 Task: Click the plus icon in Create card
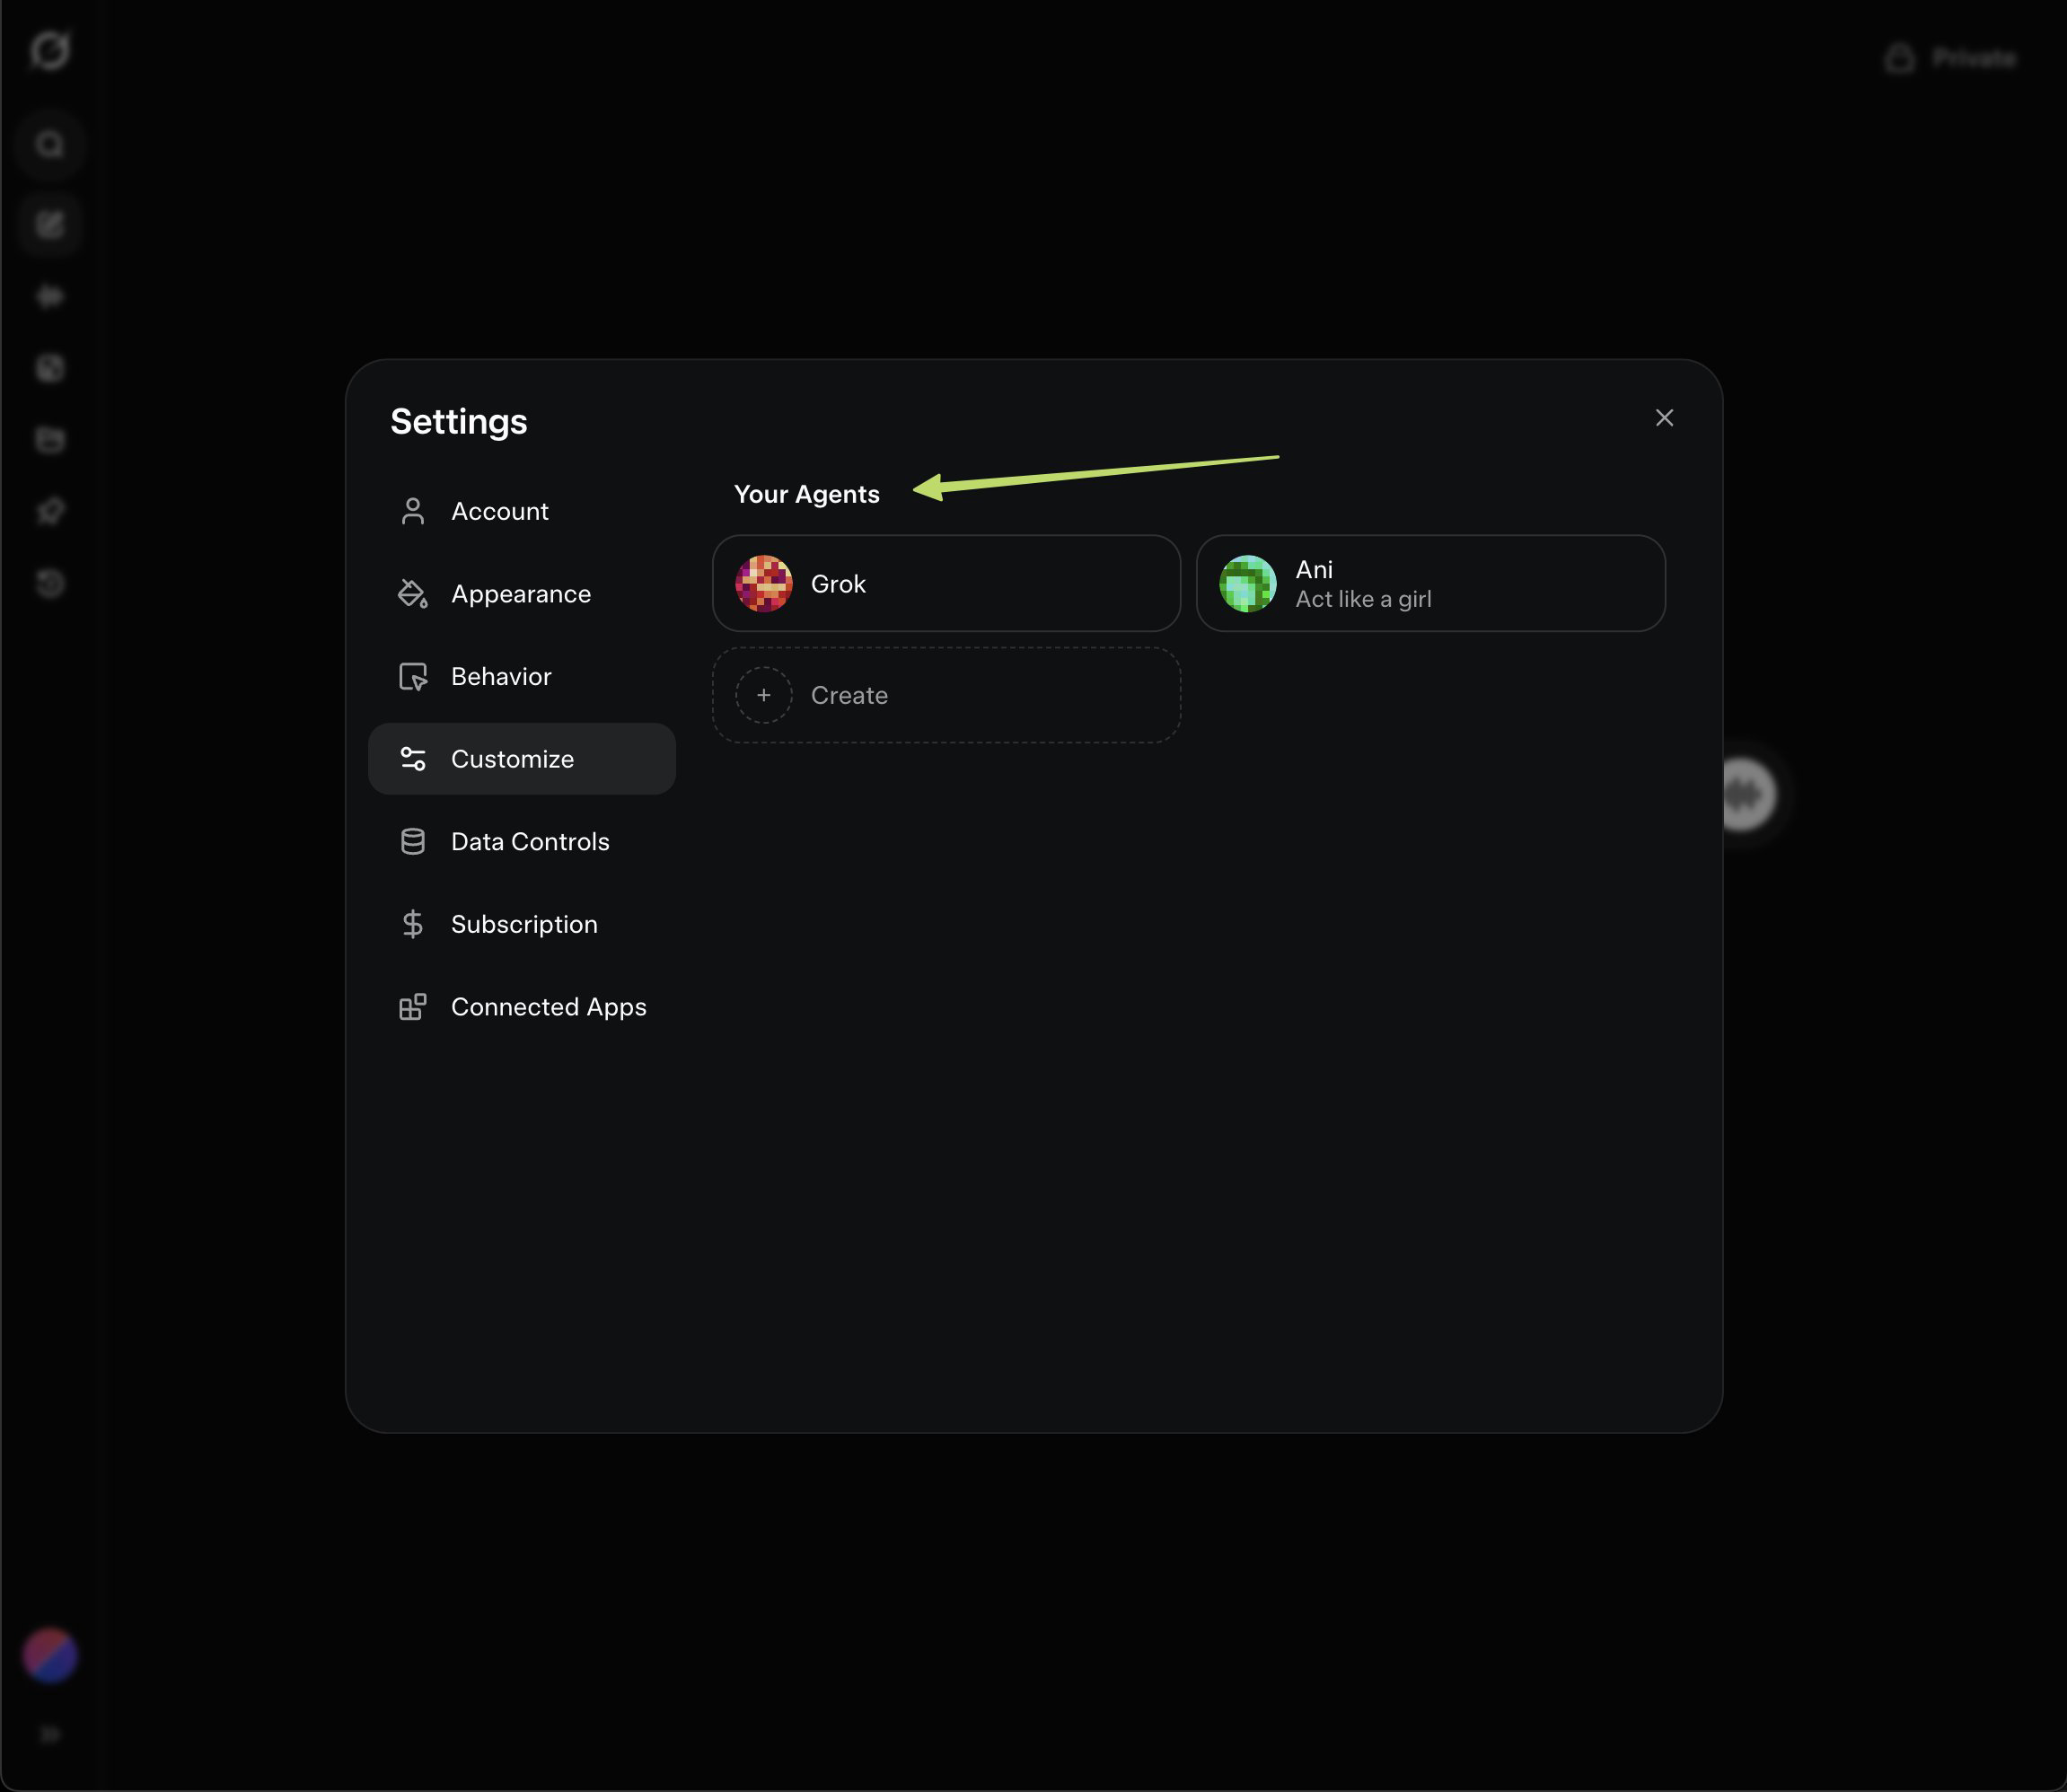764,695
